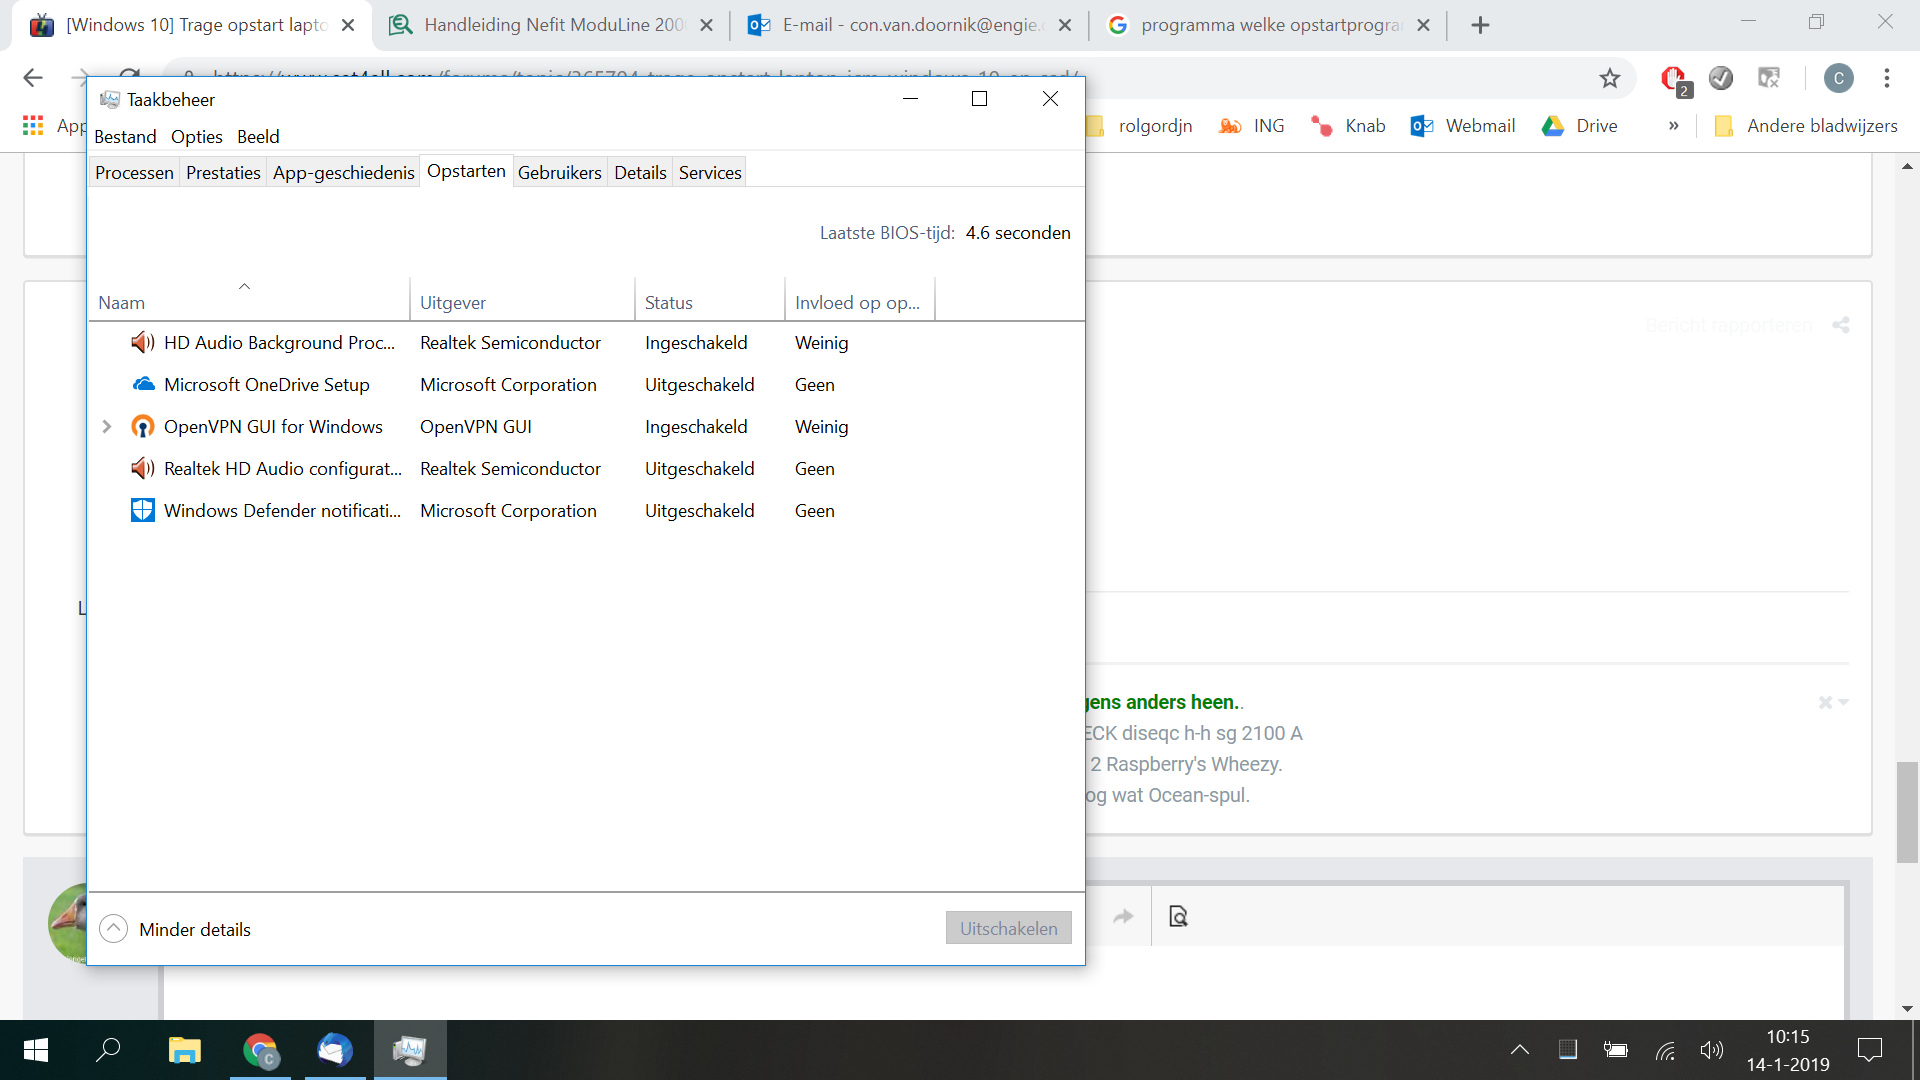Switch to the App-geschiedenis tab

coord(343,173)
